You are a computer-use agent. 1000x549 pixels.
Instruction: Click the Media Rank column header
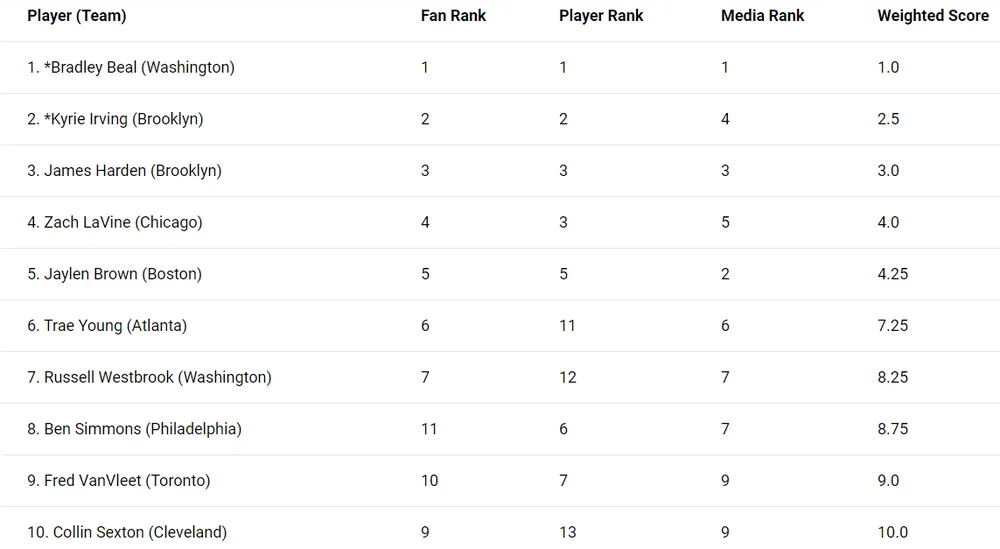pyautogui.click(x=762, y=16)
